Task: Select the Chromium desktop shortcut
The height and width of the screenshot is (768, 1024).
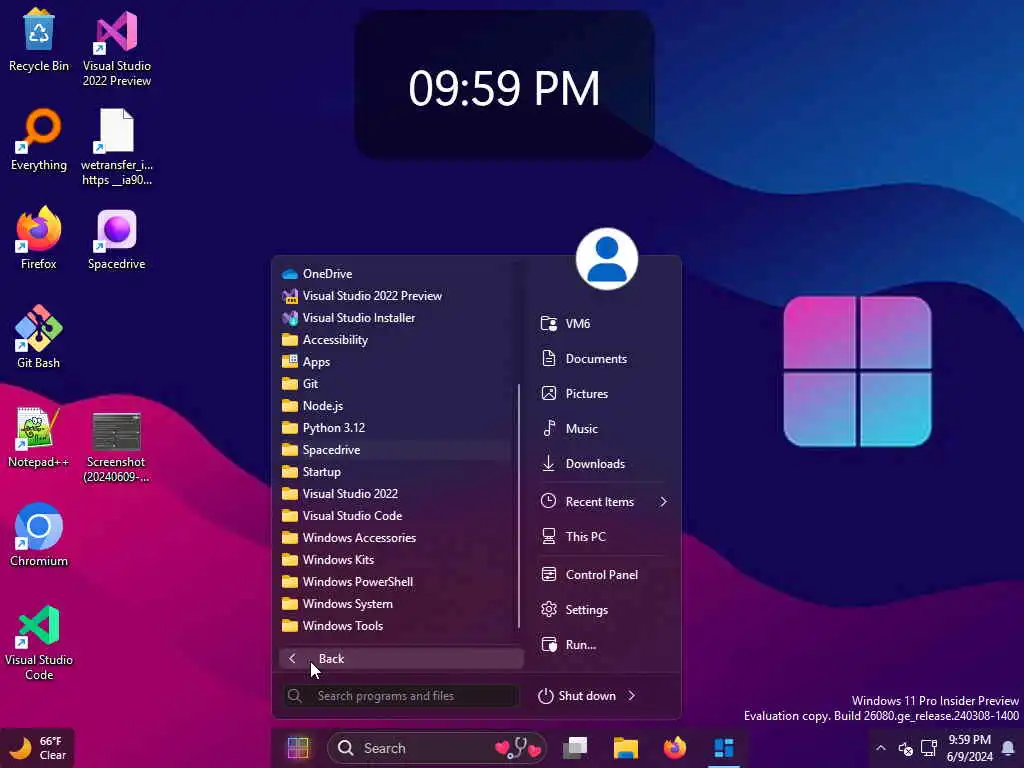Action: tap(39, 536)
